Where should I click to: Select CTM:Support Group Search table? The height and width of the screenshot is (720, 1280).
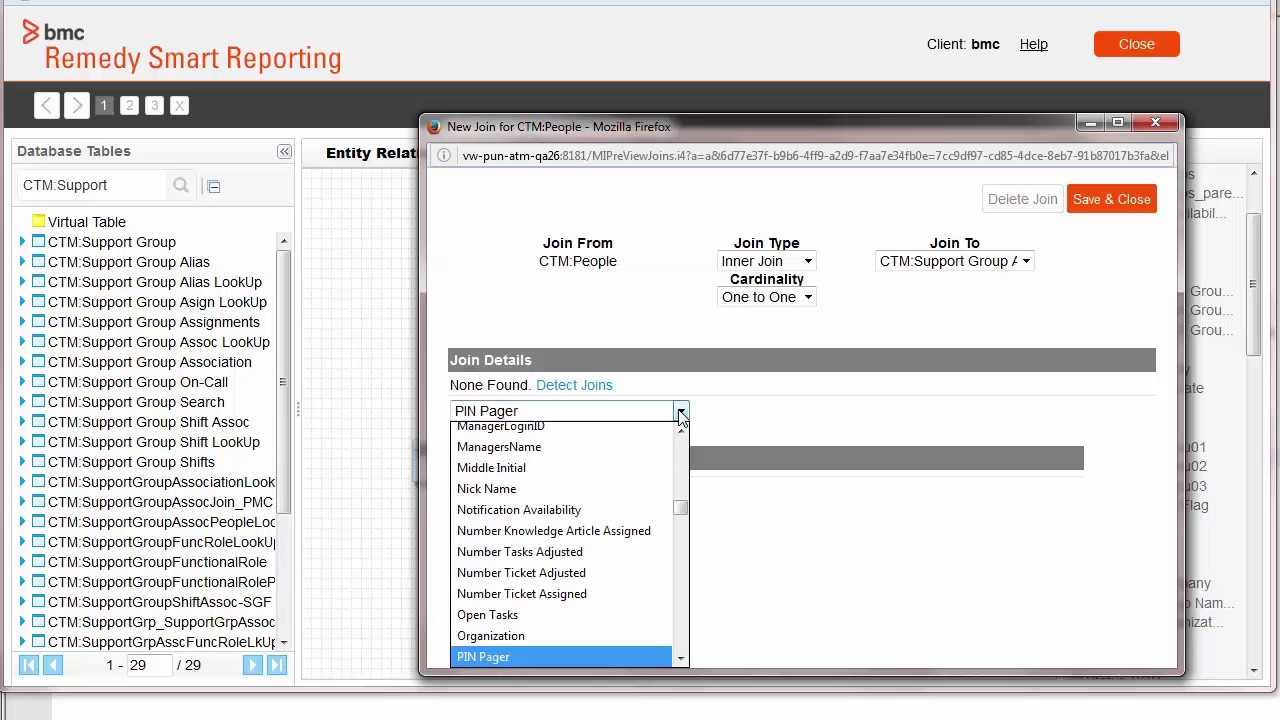[136, 401]
